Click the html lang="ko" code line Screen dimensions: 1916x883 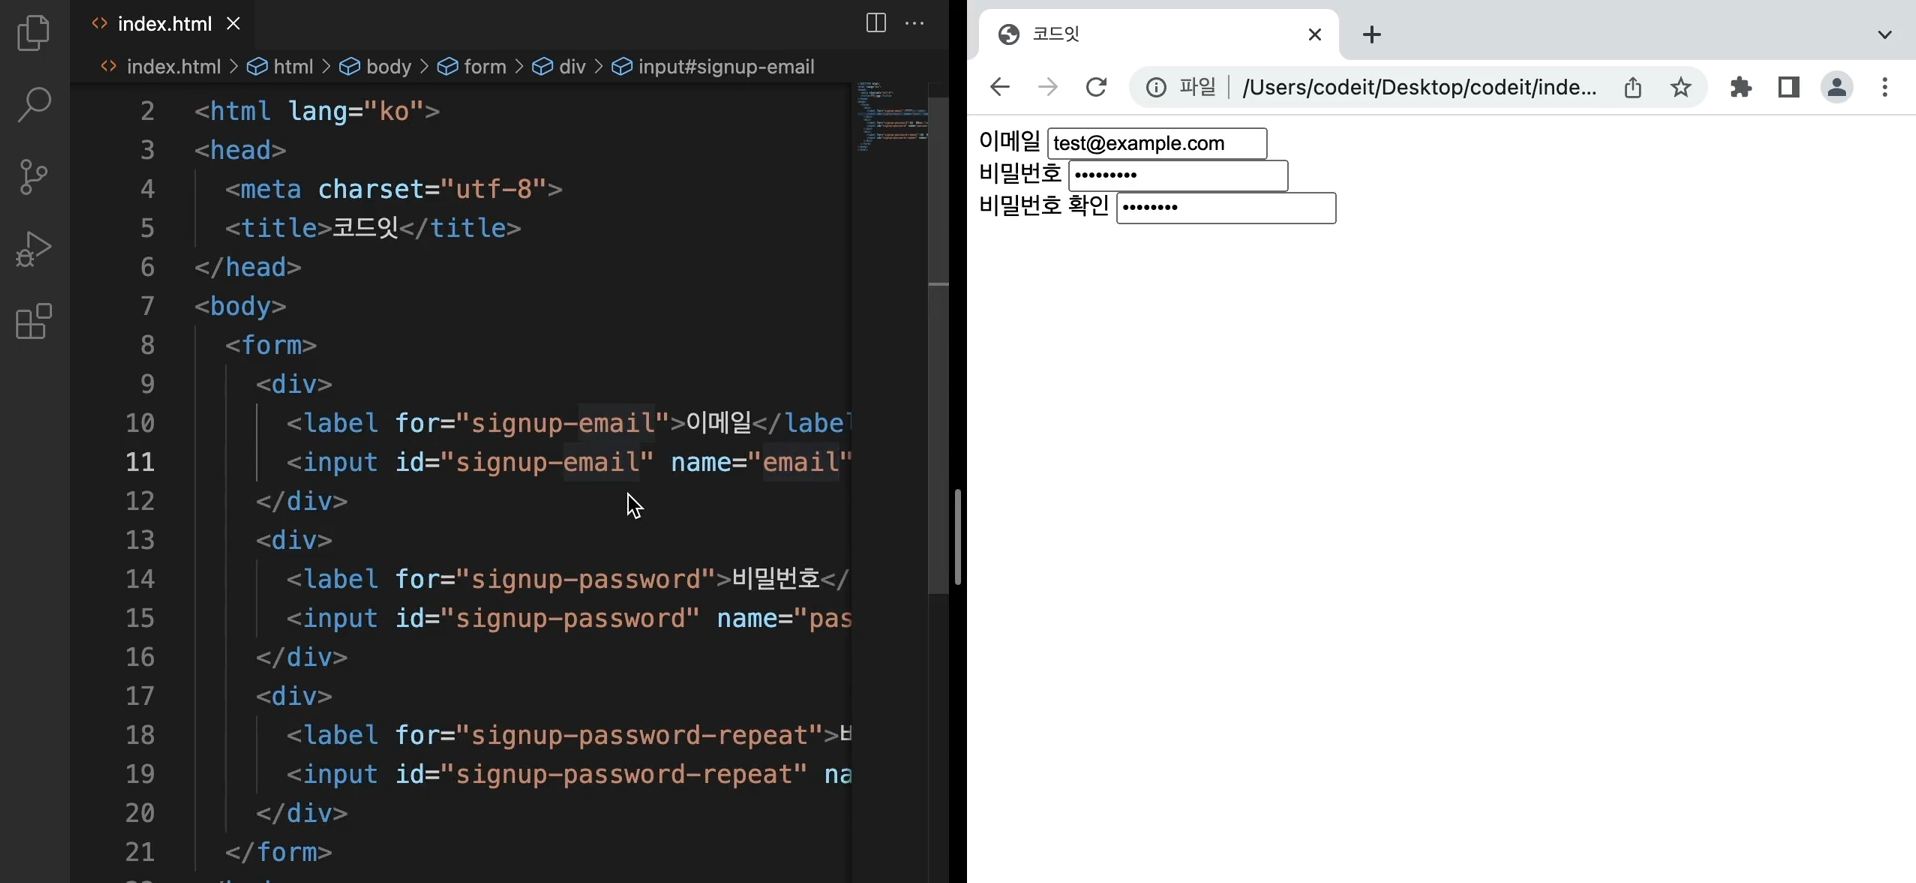[317, 111]
